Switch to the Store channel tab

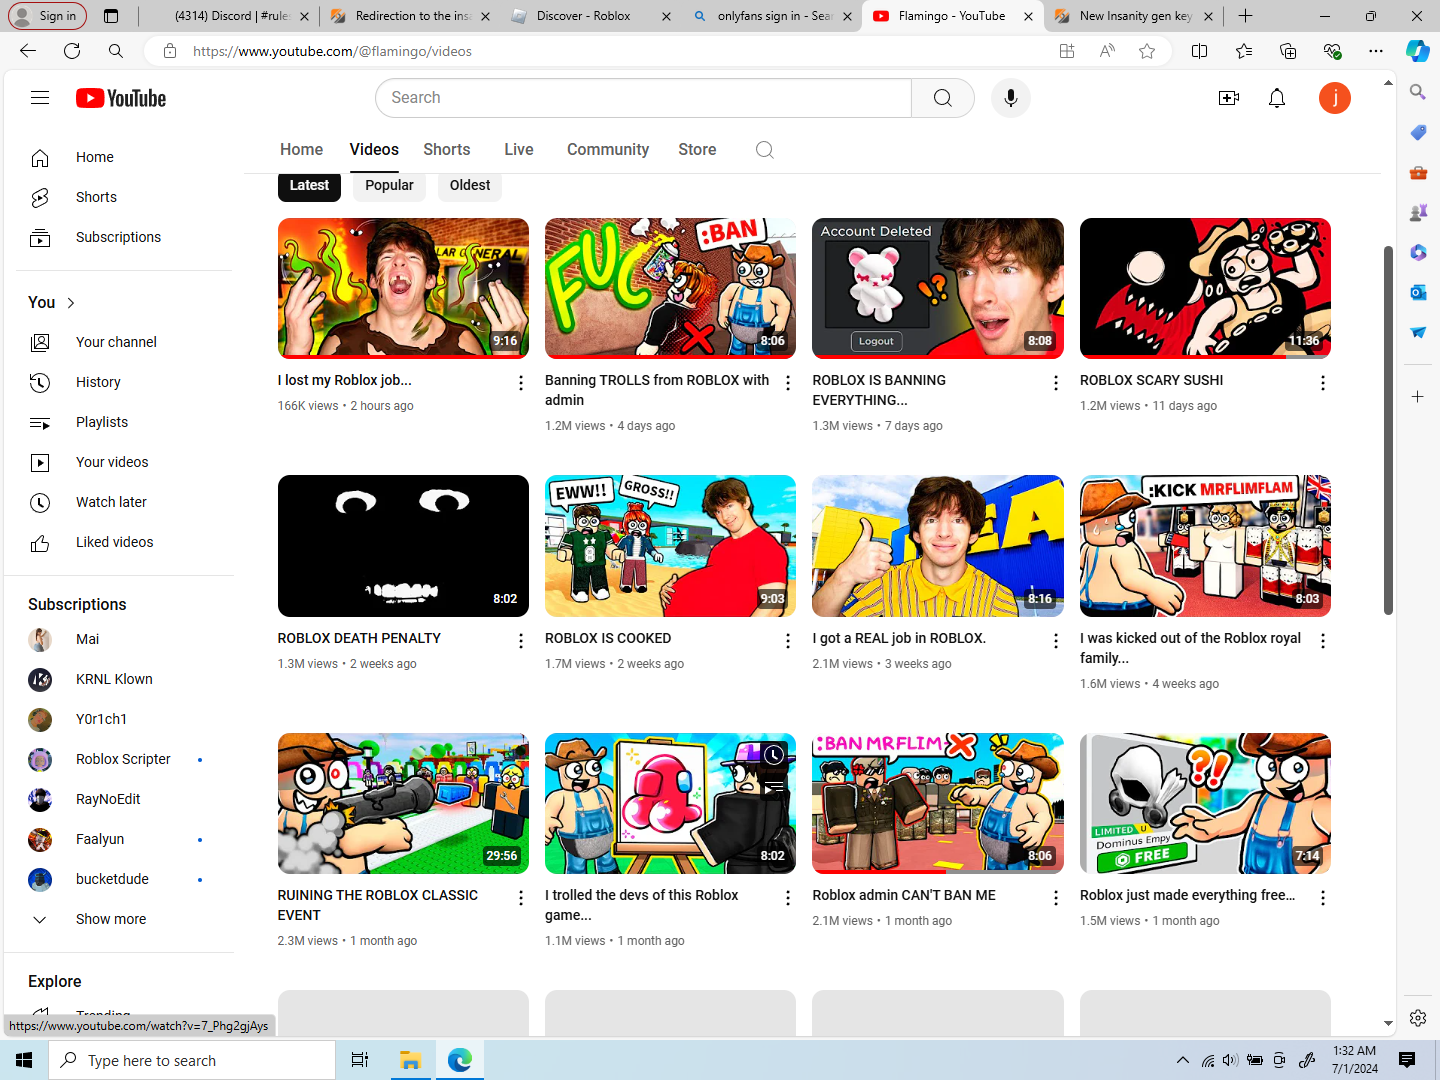[x=697, y=150]
